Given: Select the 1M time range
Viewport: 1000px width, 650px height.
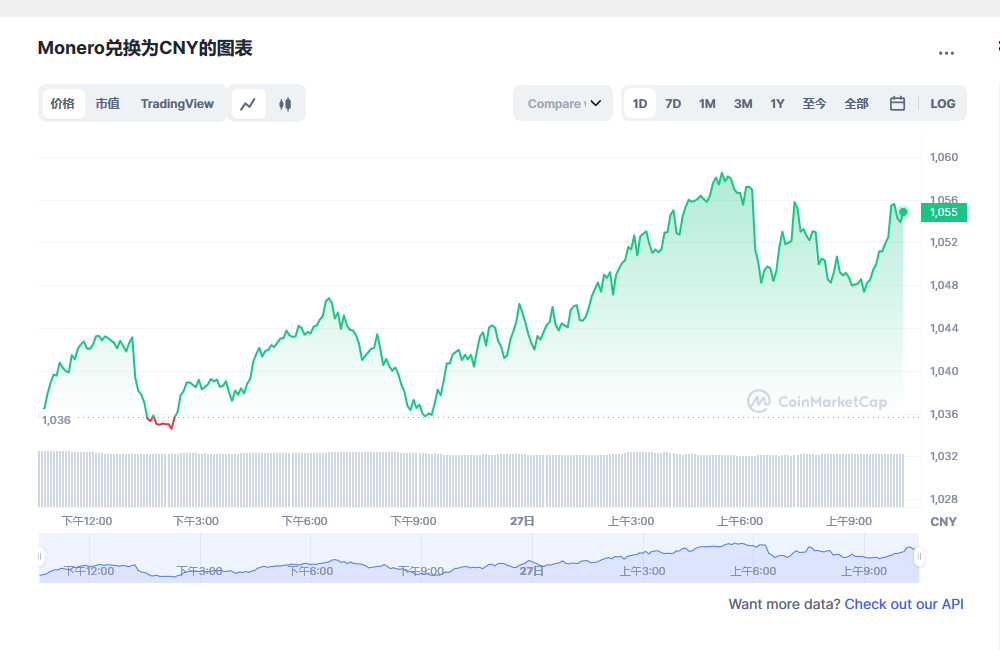Looking at the screenshot, I should point(707,103).
